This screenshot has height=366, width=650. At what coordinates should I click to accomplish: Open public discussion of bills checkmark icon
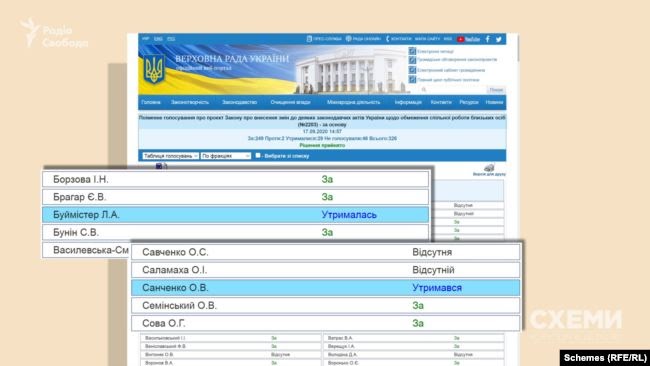(412, 60)
